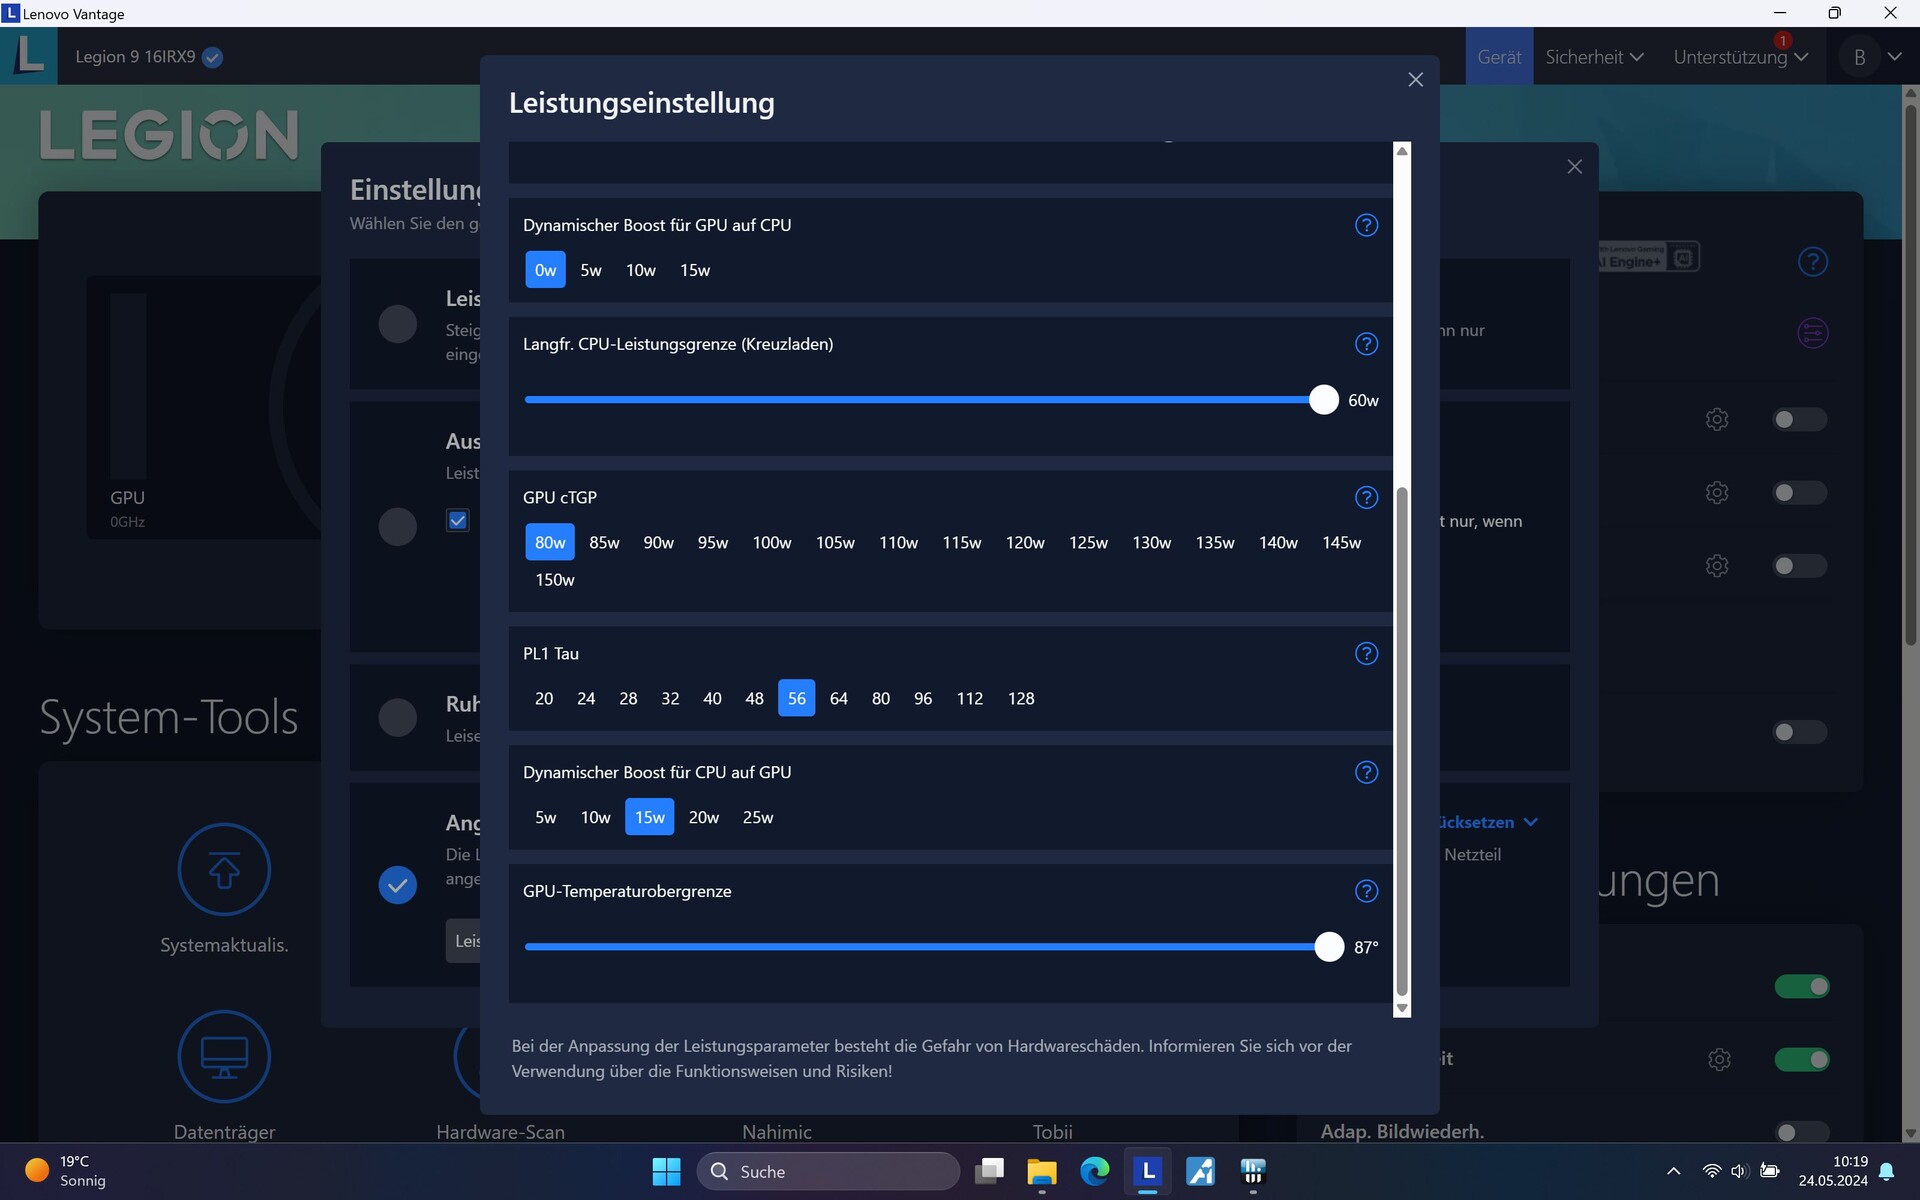Image resolution: width=1920 pixels, height=1200 pixels.
Task: Click help icon for PL1 Tau
Action: click(x=1366, y=653)
